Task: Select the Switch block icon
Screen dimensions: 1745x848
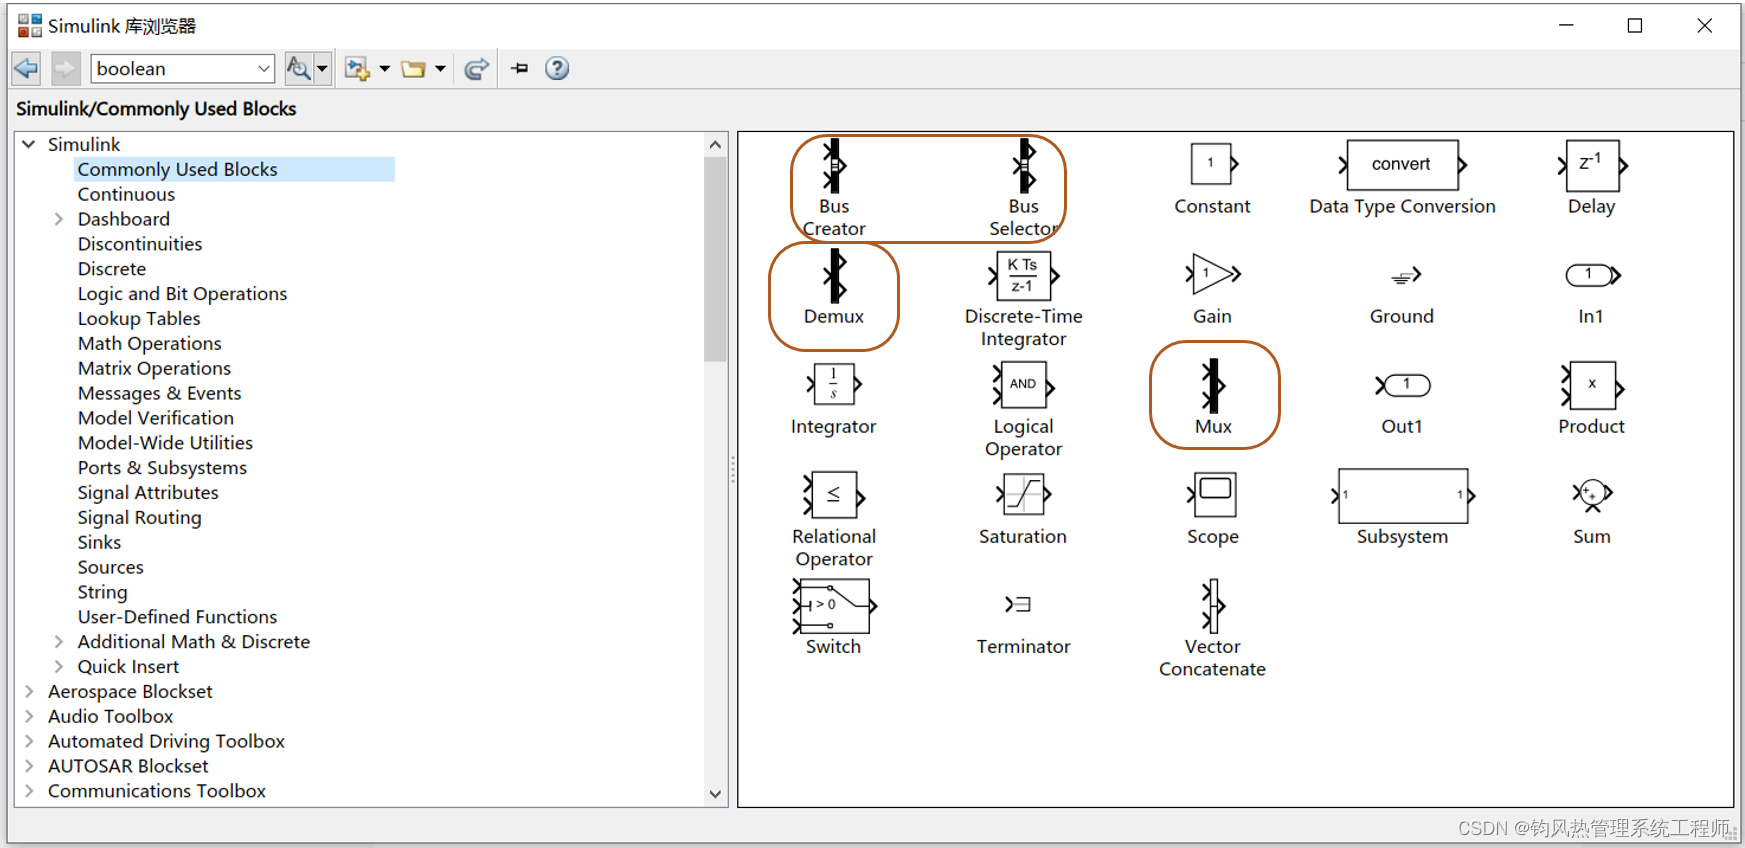Action: (x=834, y=605)
